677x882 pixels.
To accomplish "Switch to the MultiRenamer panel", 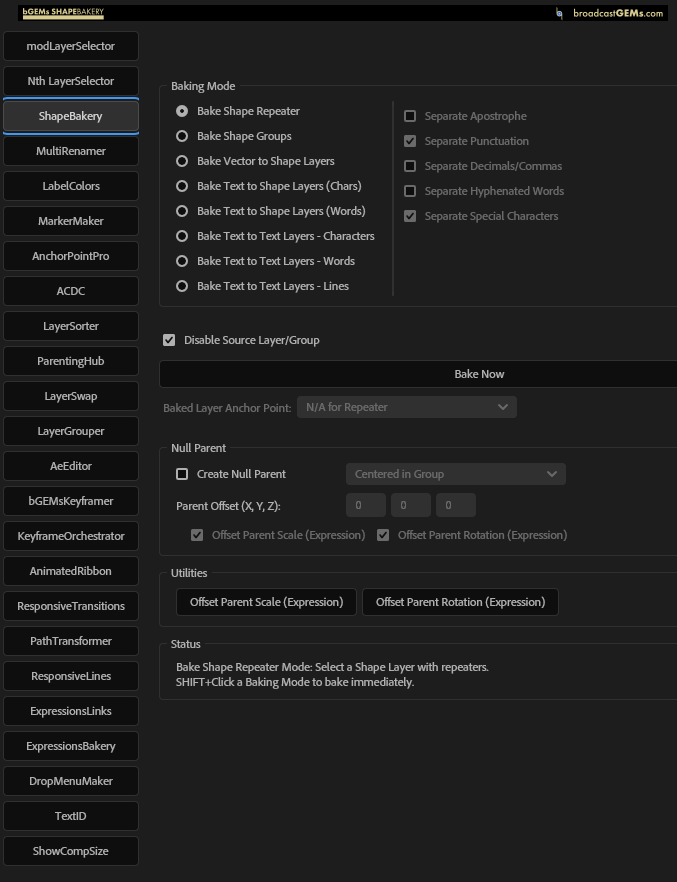I will (70, 151).
